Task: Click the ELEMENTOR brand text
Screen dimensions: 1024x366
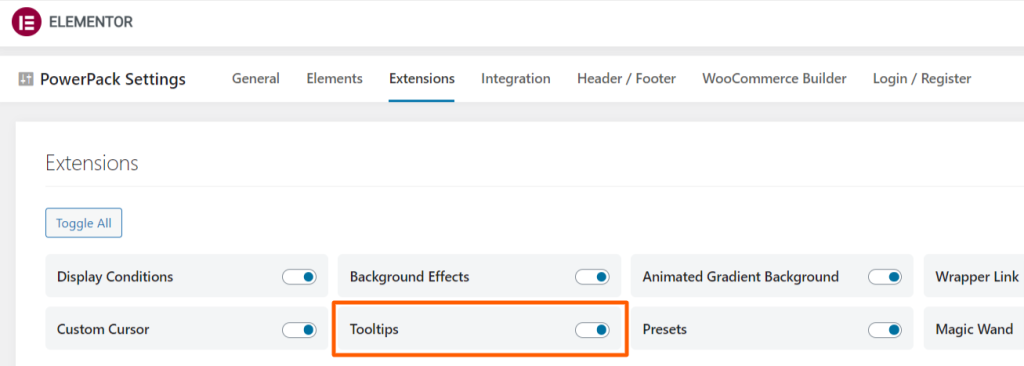Action: coord(91,22)
